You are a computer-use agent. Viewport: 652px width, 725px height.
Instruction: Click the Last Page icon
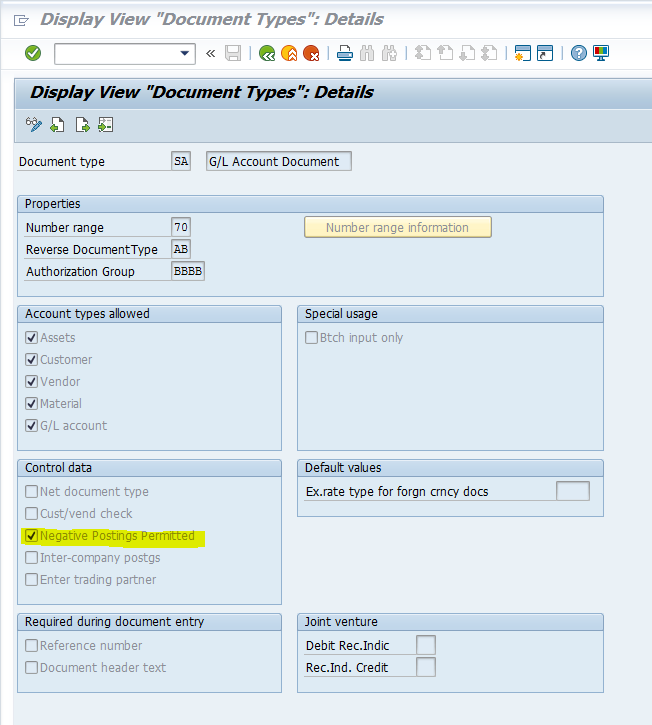pyautogui.click(x=489, y=54)
